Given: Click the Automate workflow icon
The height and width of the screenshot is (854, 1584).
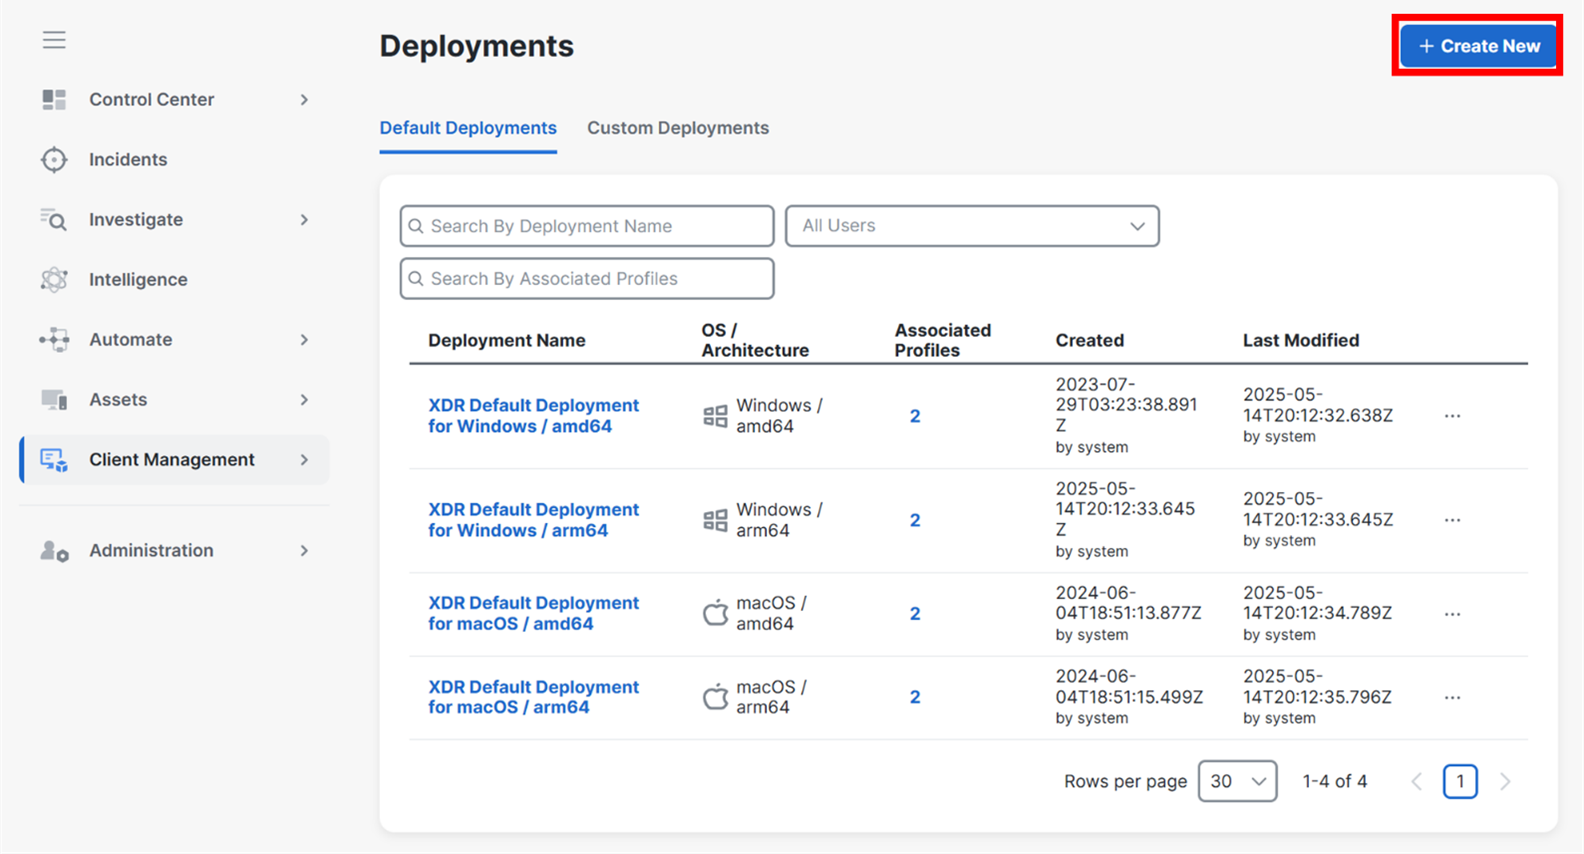Looking at the screenshot, I should 54,340.
